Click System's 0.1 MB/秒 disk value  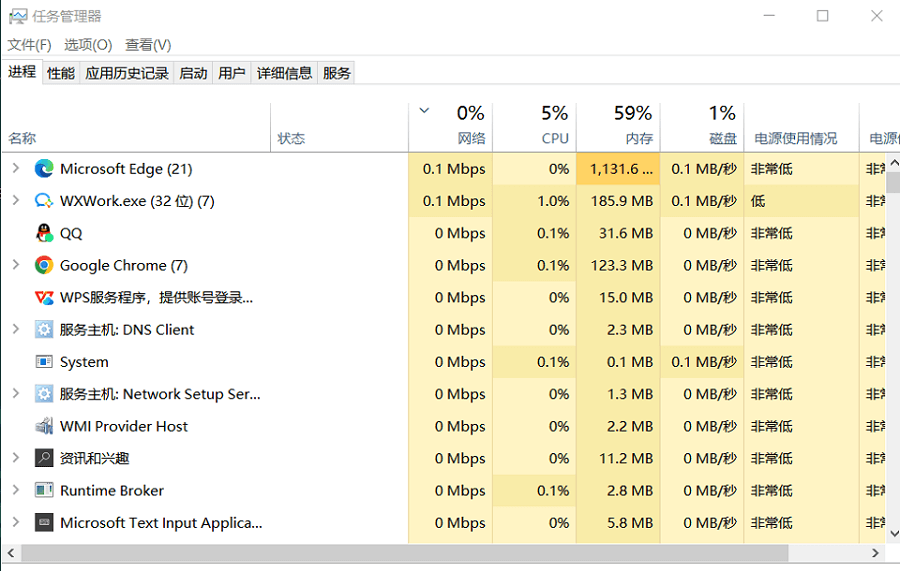(704, 362)
